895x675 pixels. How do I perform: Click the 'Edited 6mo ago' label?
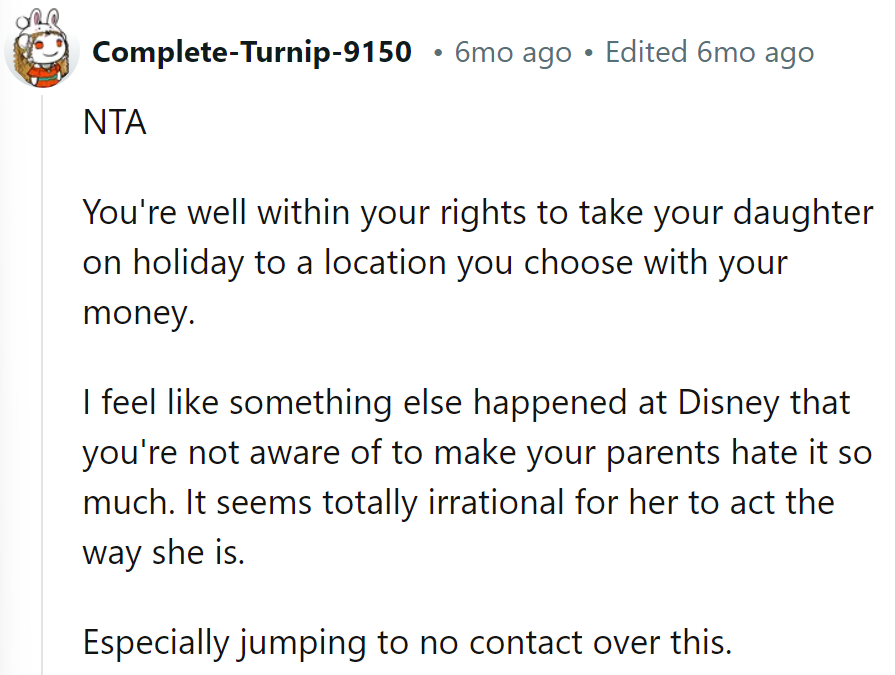click(709, 53)
